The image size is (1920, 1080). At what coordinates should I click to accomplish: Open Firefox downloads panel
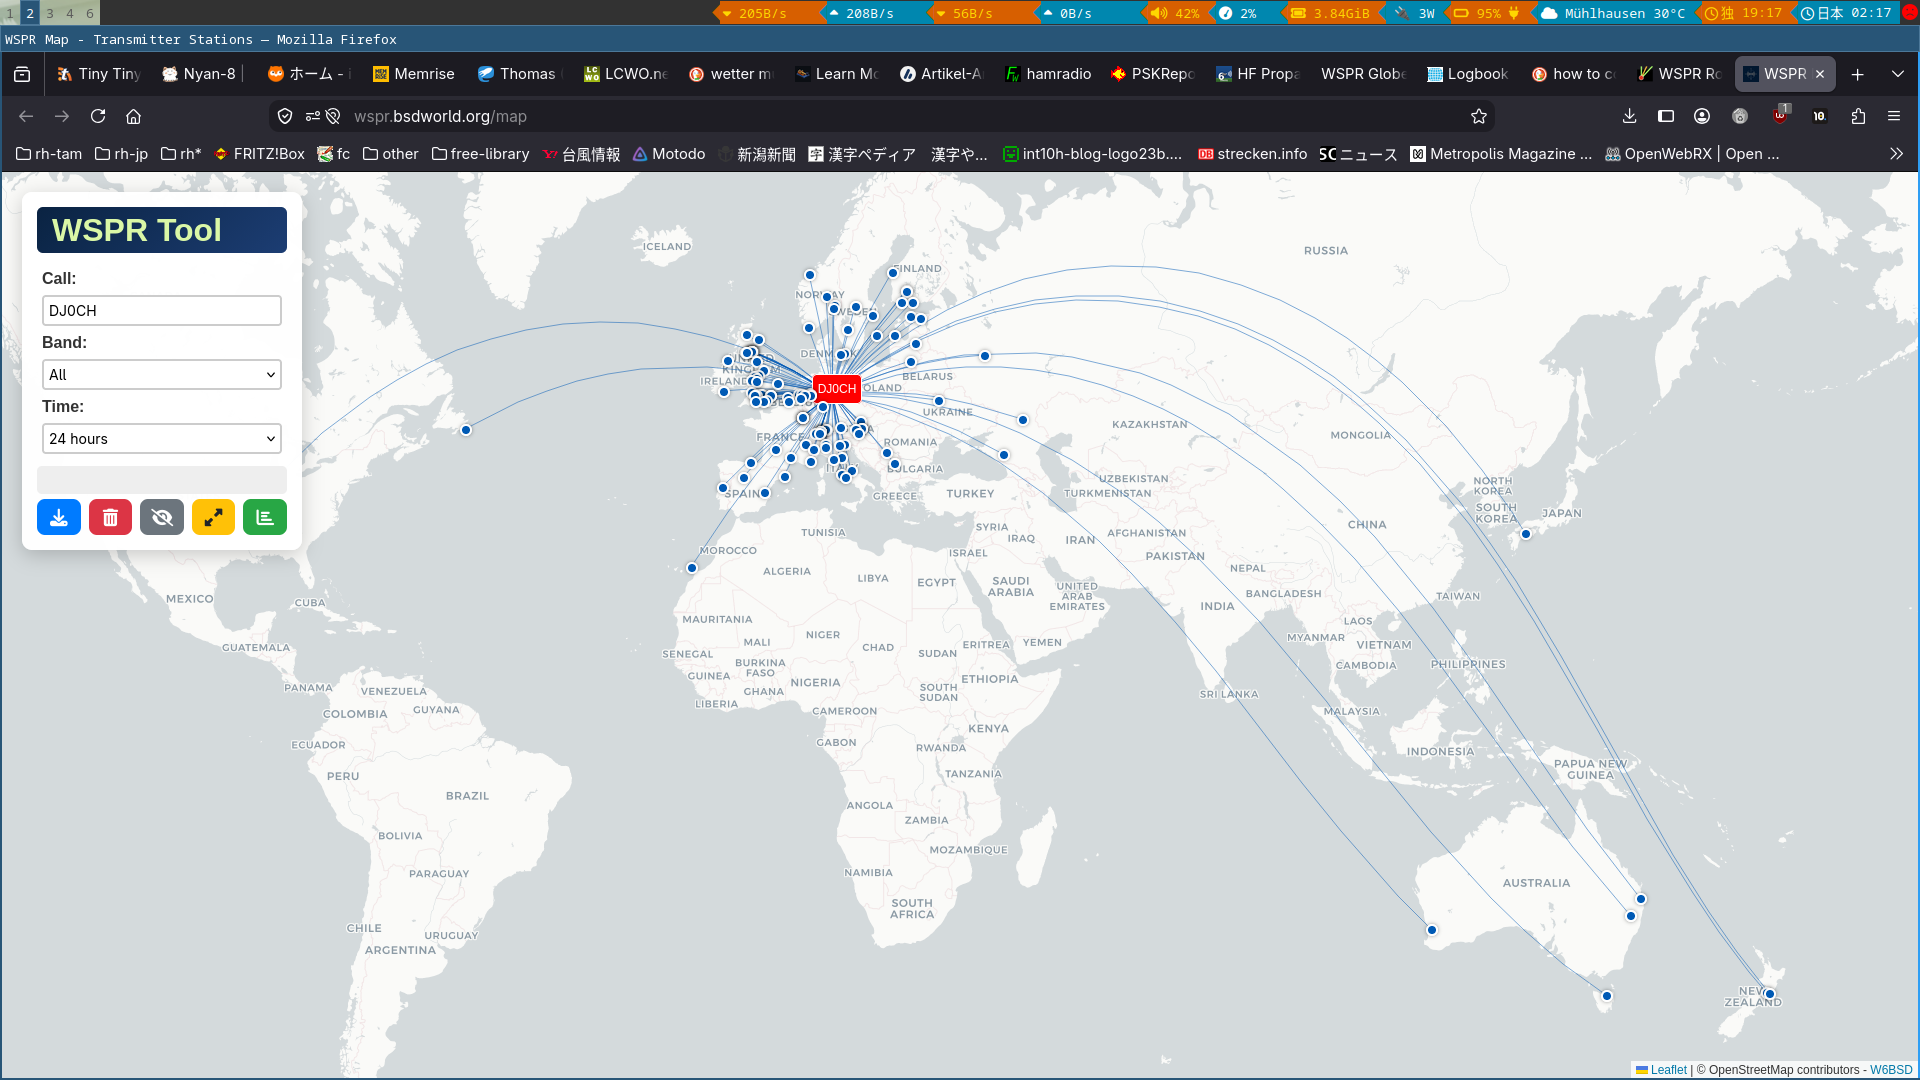[x=1629, y=116]
